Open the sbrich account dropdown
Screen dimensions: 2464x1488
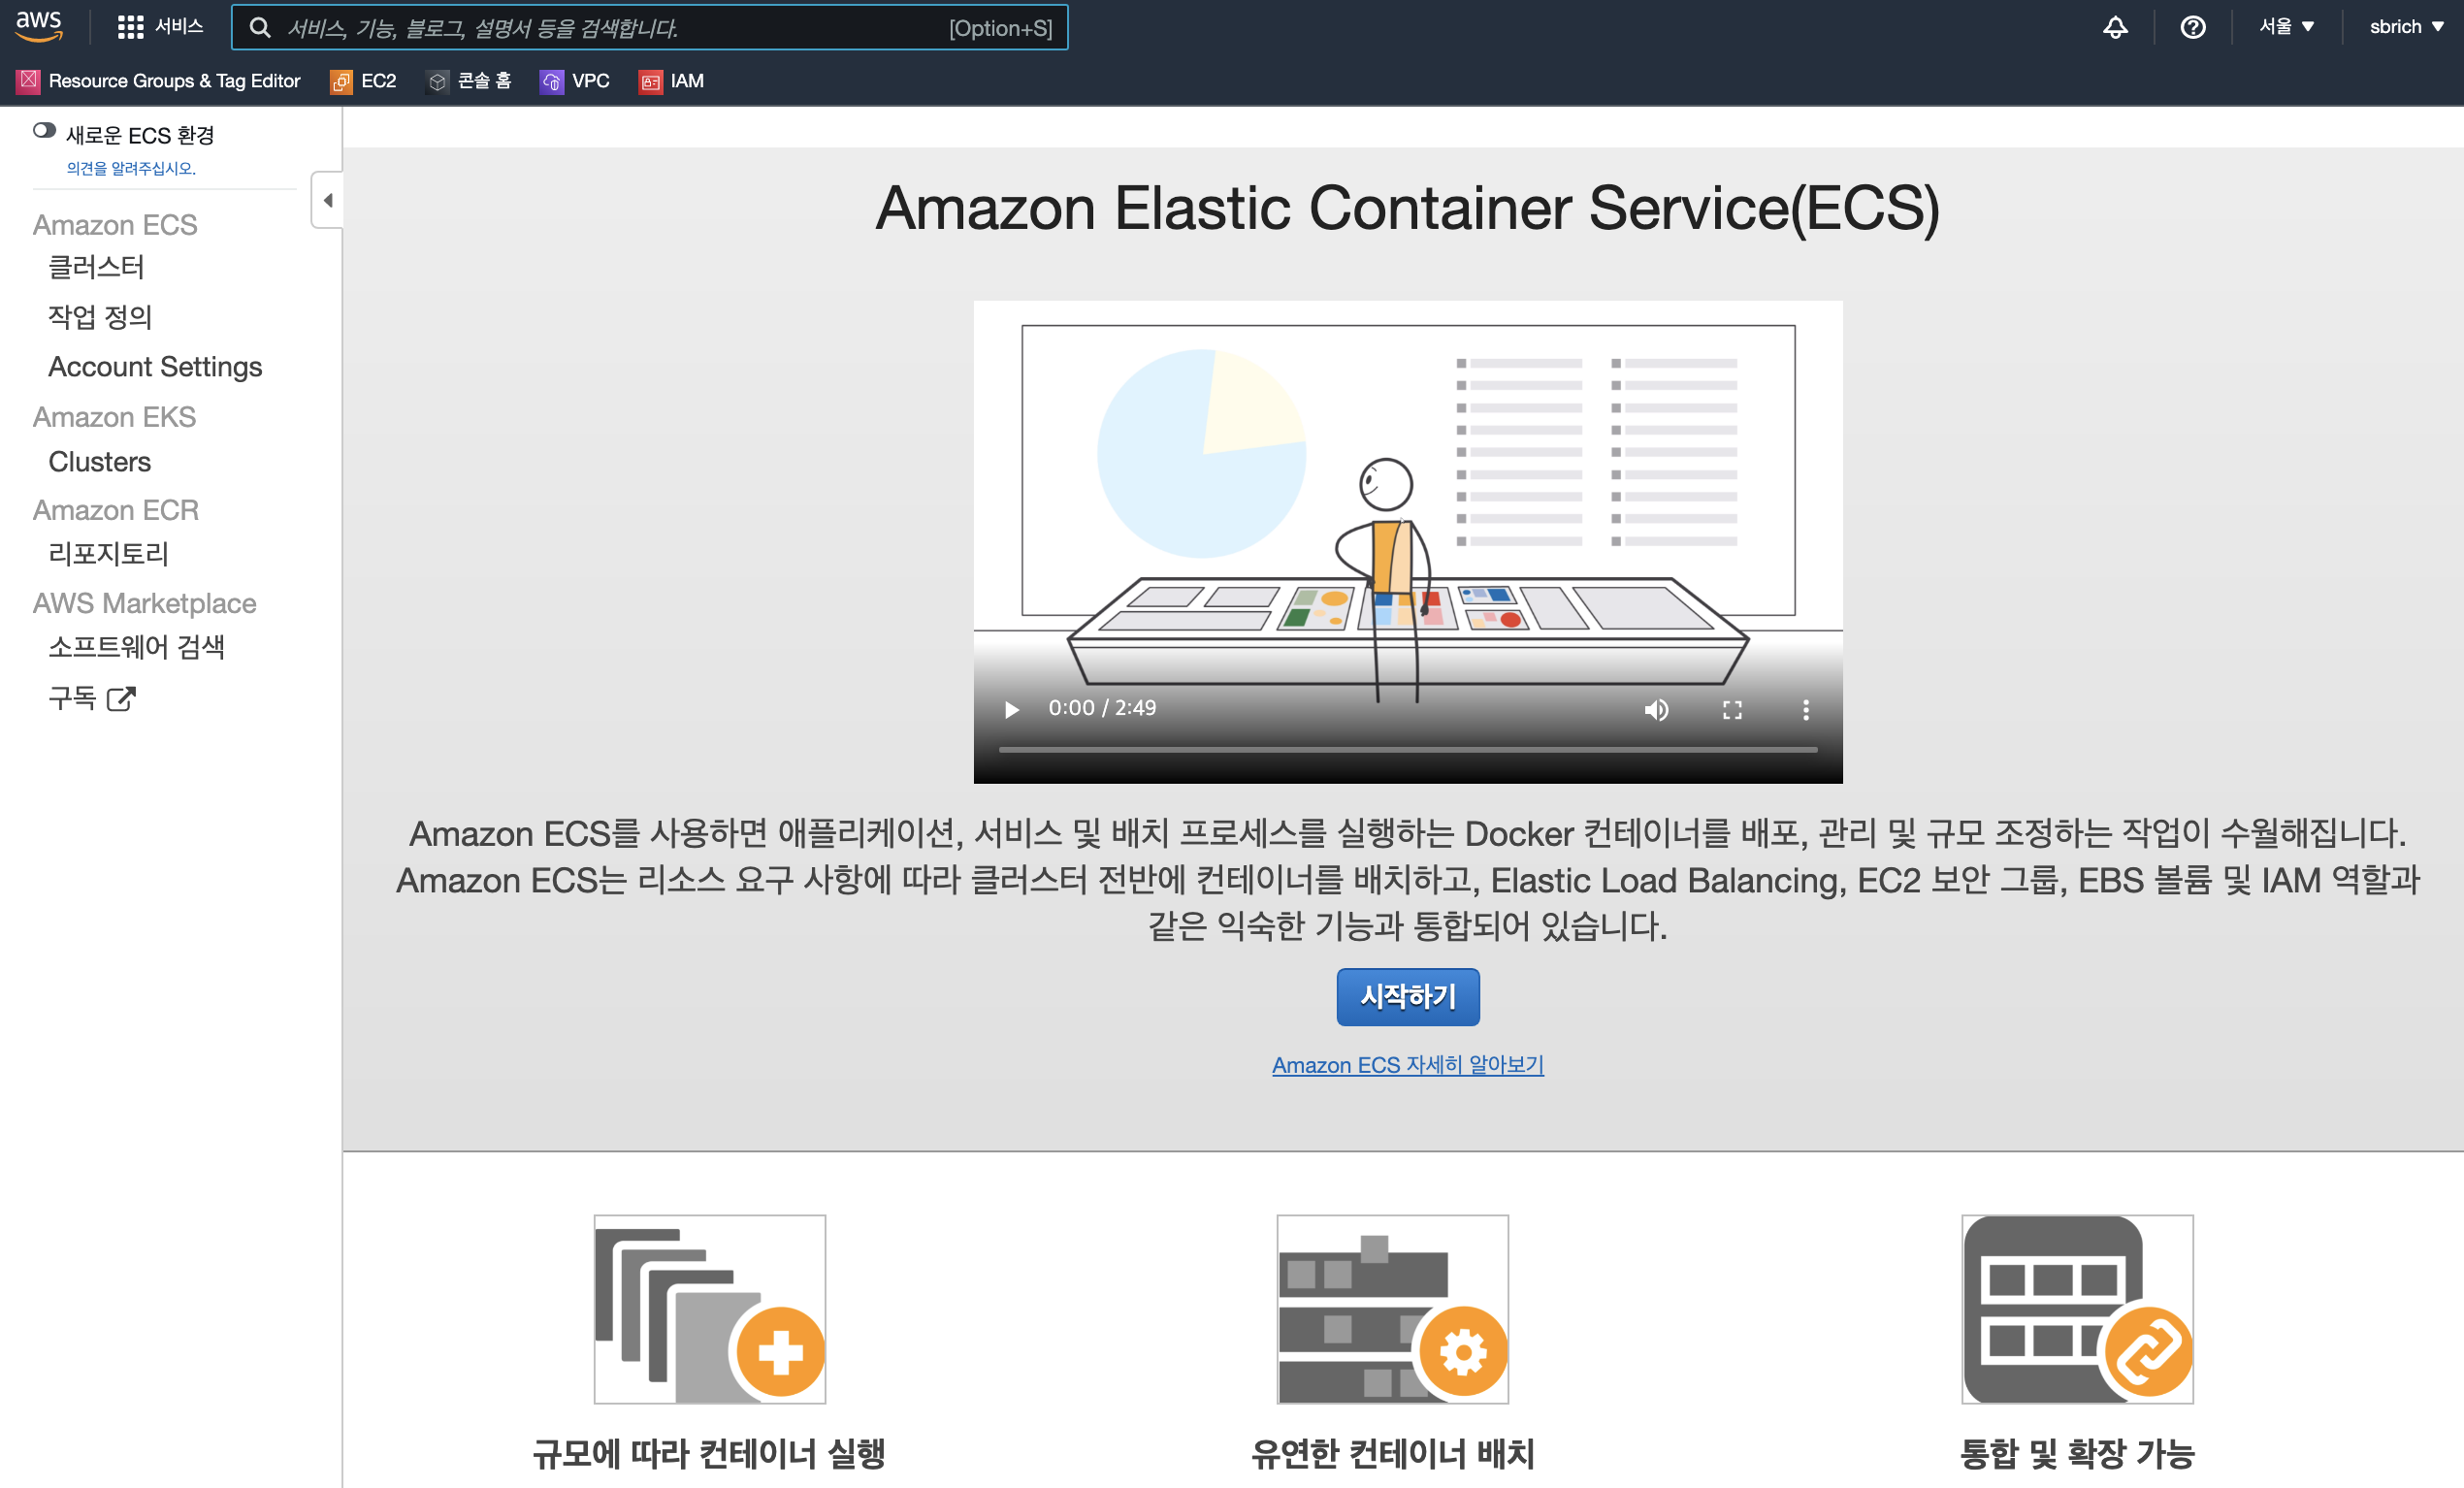[2405, 27]
